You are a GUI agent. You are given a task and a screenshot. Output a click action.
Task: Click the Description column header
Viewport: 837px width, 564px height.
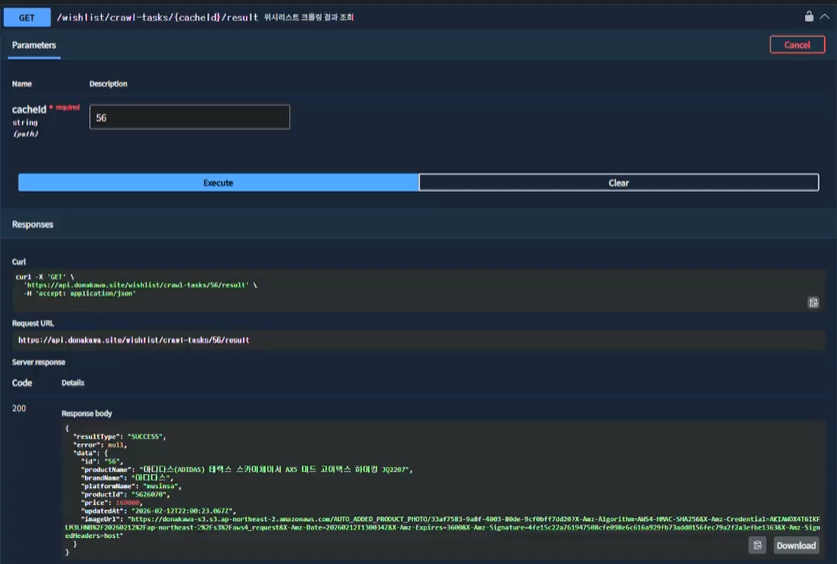tap(108, 84)
